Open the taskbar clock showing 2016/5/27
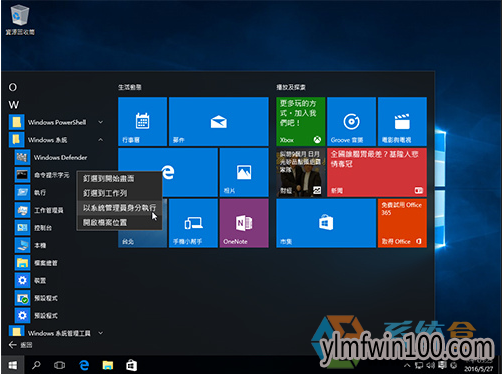Image resolution: width=504 pixels, height=374 pixels. [x=478, y=365]
